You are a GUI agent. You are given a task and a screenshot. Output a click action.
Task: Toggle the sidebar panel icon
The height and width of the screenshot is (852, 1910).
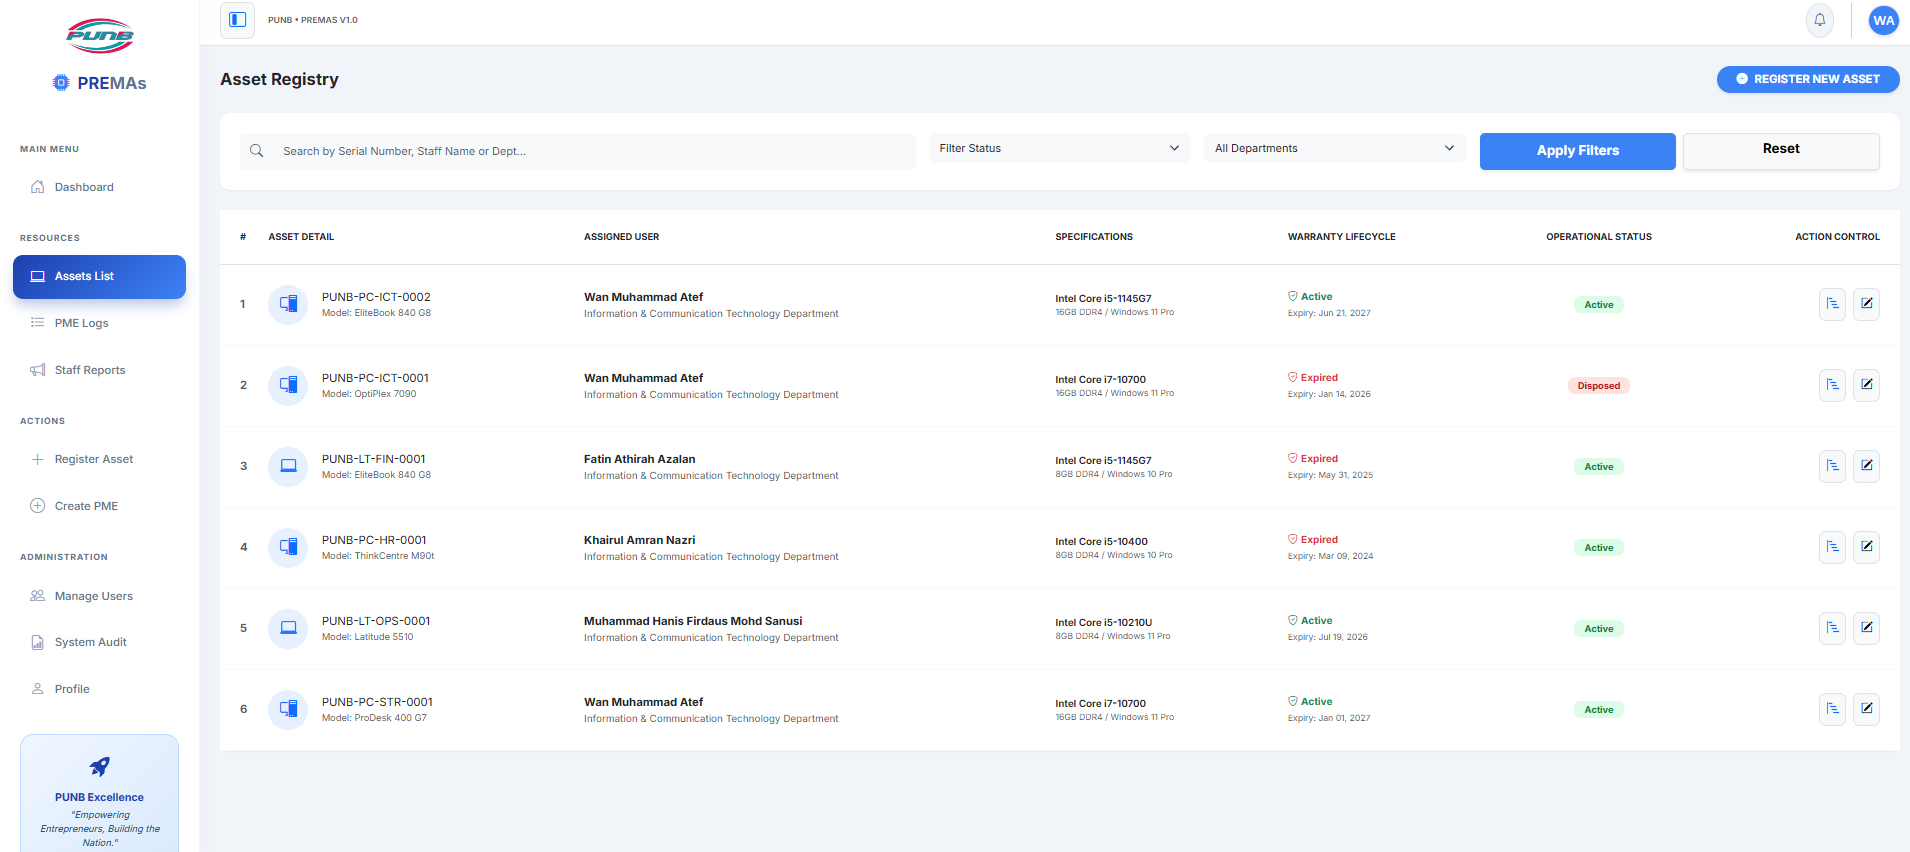click(x=237, y=20)
